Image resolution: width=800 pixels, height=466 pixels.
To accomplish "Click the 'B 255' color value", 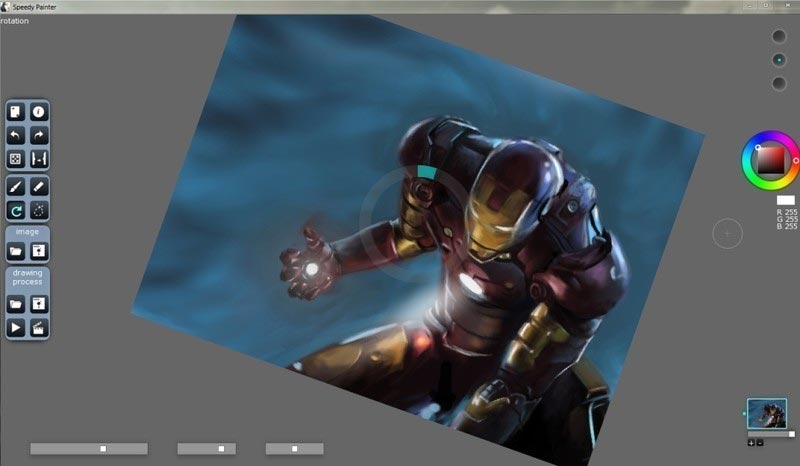I will [787, 226].
